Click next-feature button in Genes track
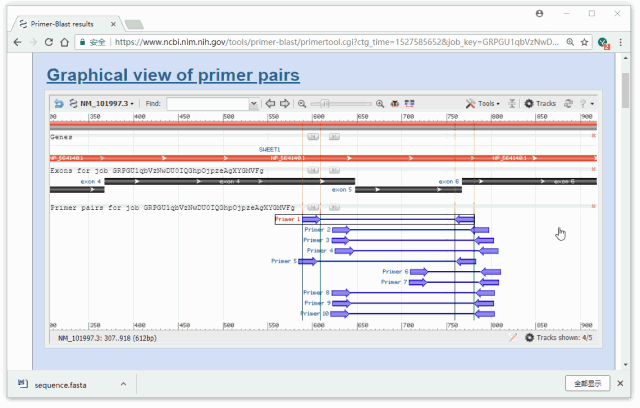The width and height of the screenshot is (640, 408). (x=334, y=136)
